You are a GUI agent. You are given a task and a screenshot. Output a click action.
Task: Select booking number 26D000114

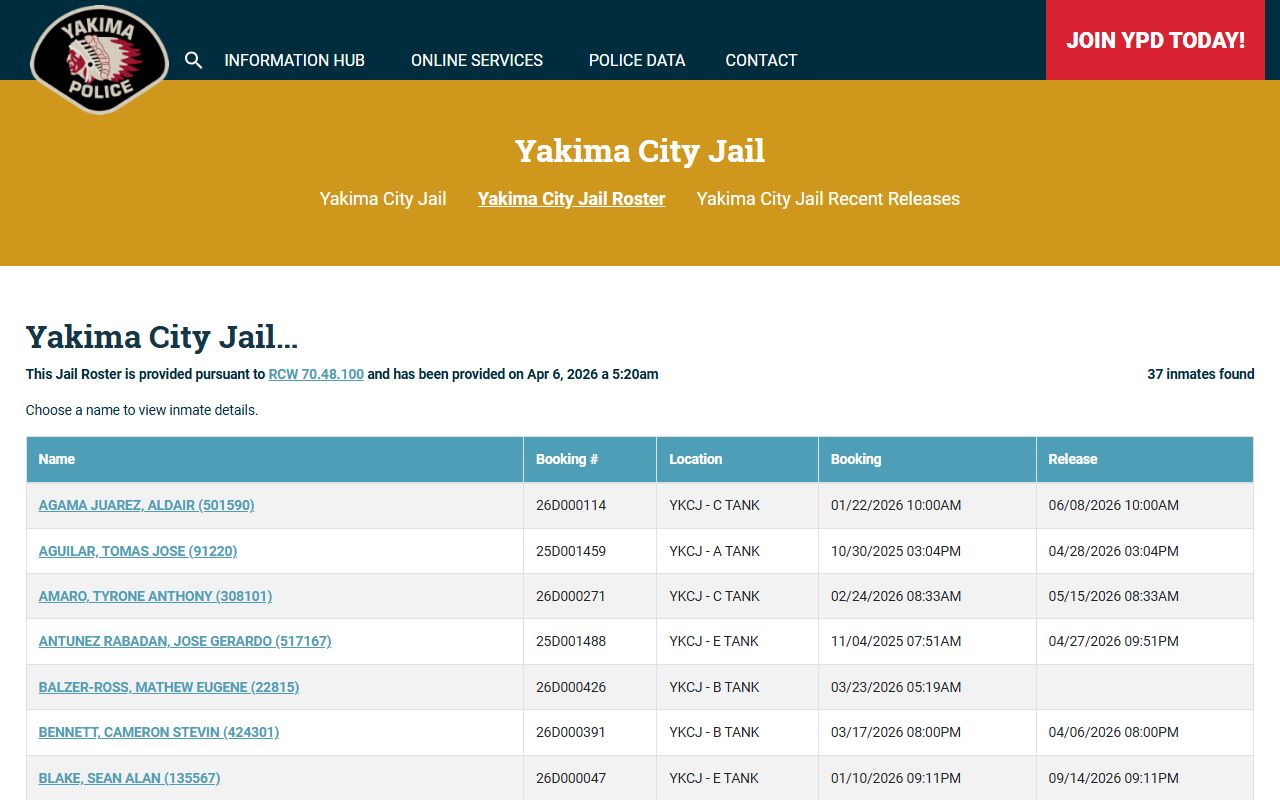coord(571,505)
